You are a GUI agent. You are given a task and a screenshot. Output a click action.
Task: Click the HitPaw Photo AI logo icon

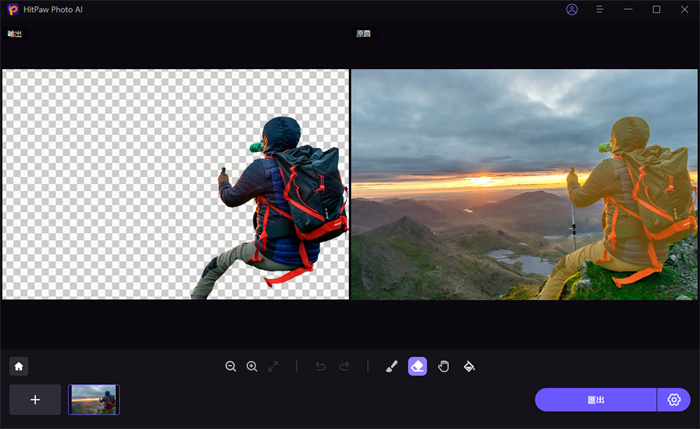12,9
